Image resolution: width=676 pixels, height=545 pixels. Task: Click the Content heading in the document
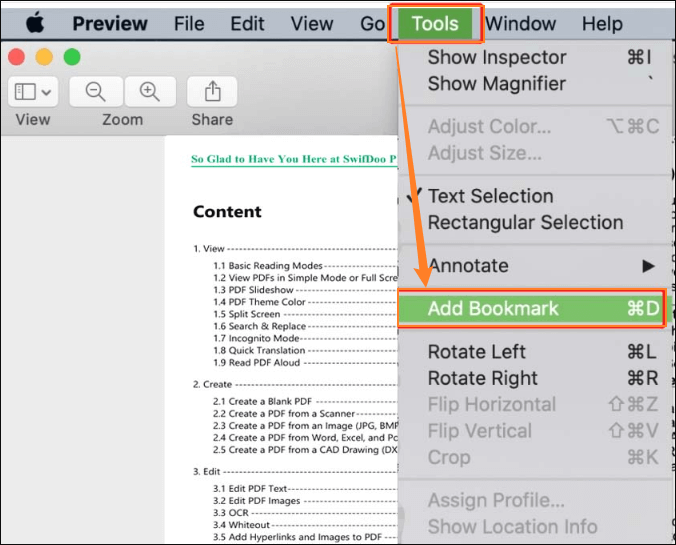pyautogui.click(x=227, y=212)
